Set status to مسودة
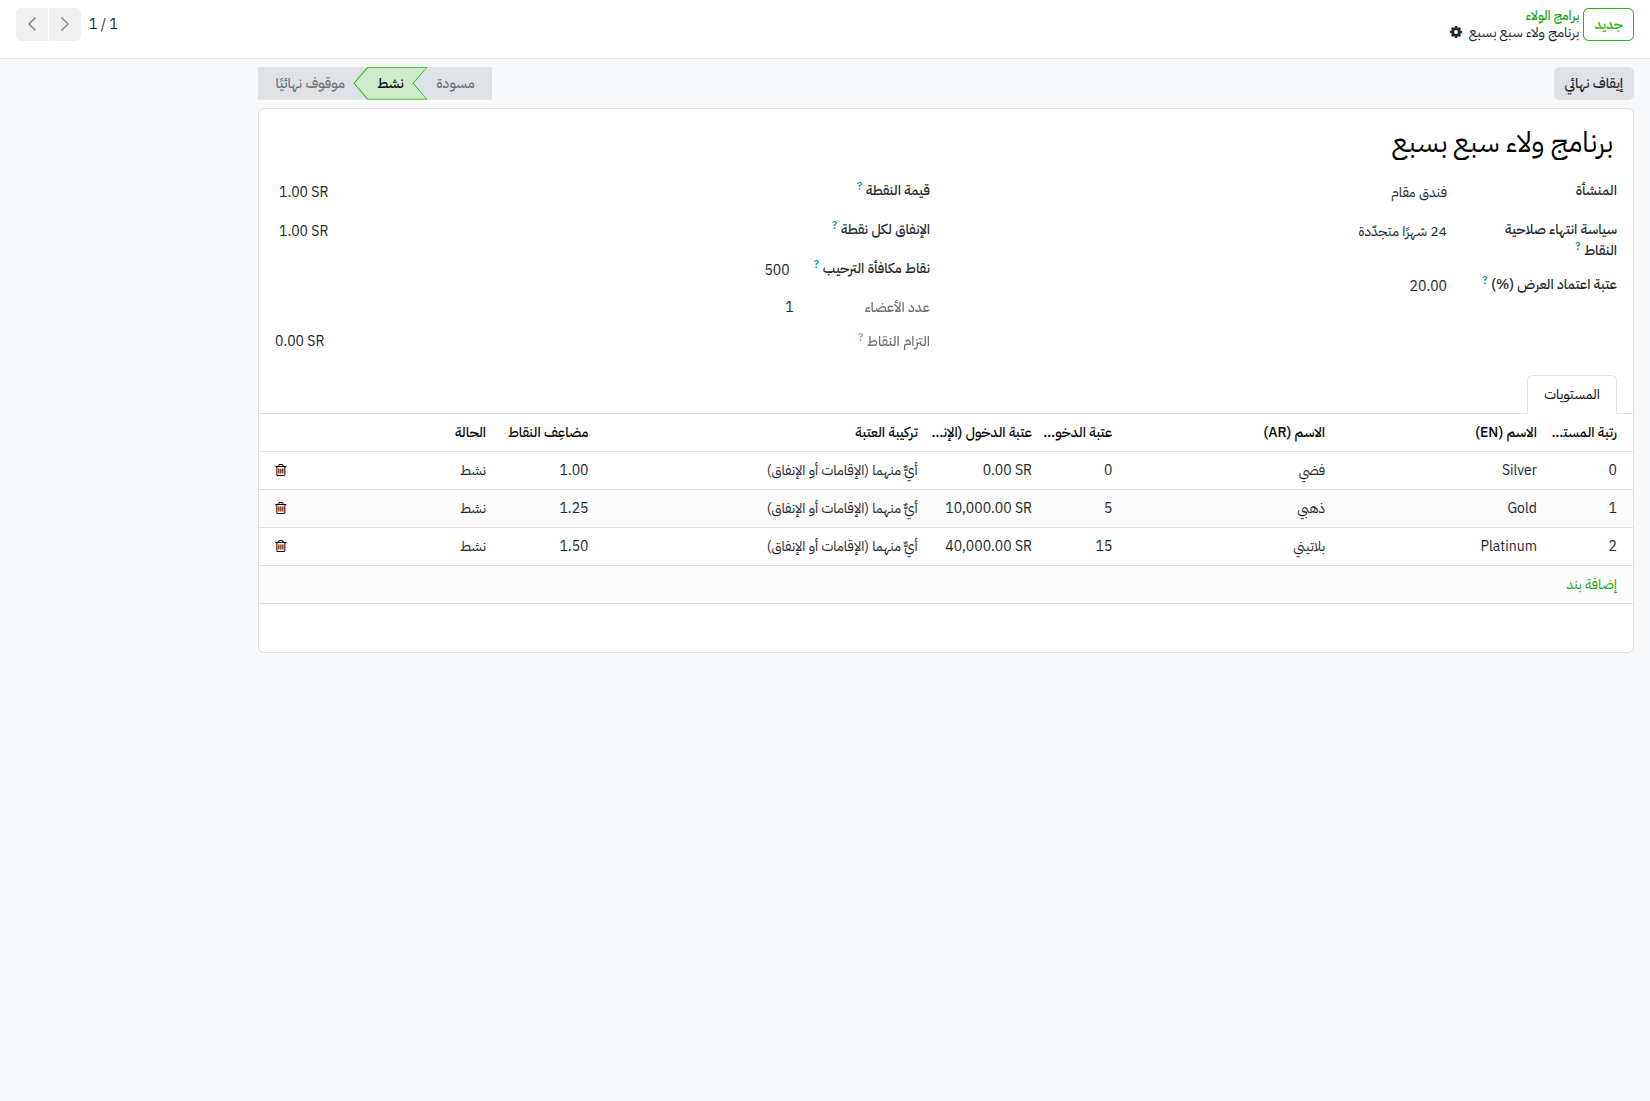1650x1101 pixels. tap(456, 84)
